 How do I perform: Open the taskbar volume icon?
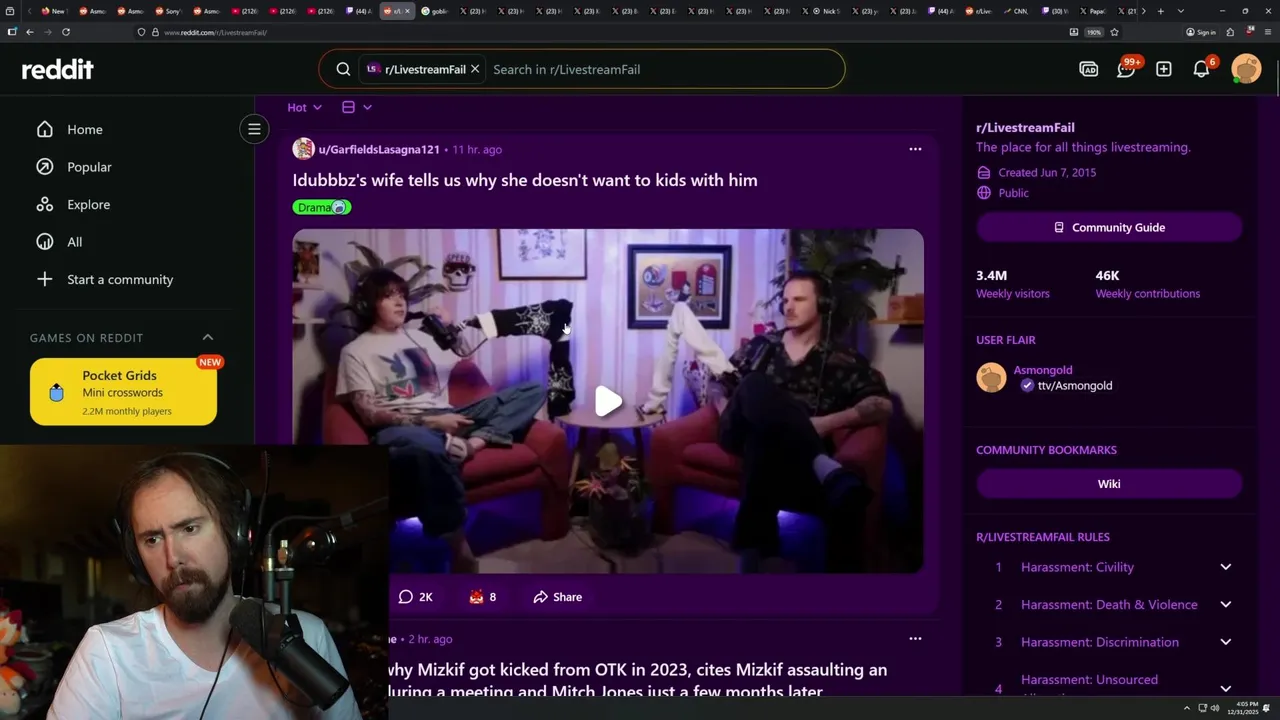(1215, 708)
